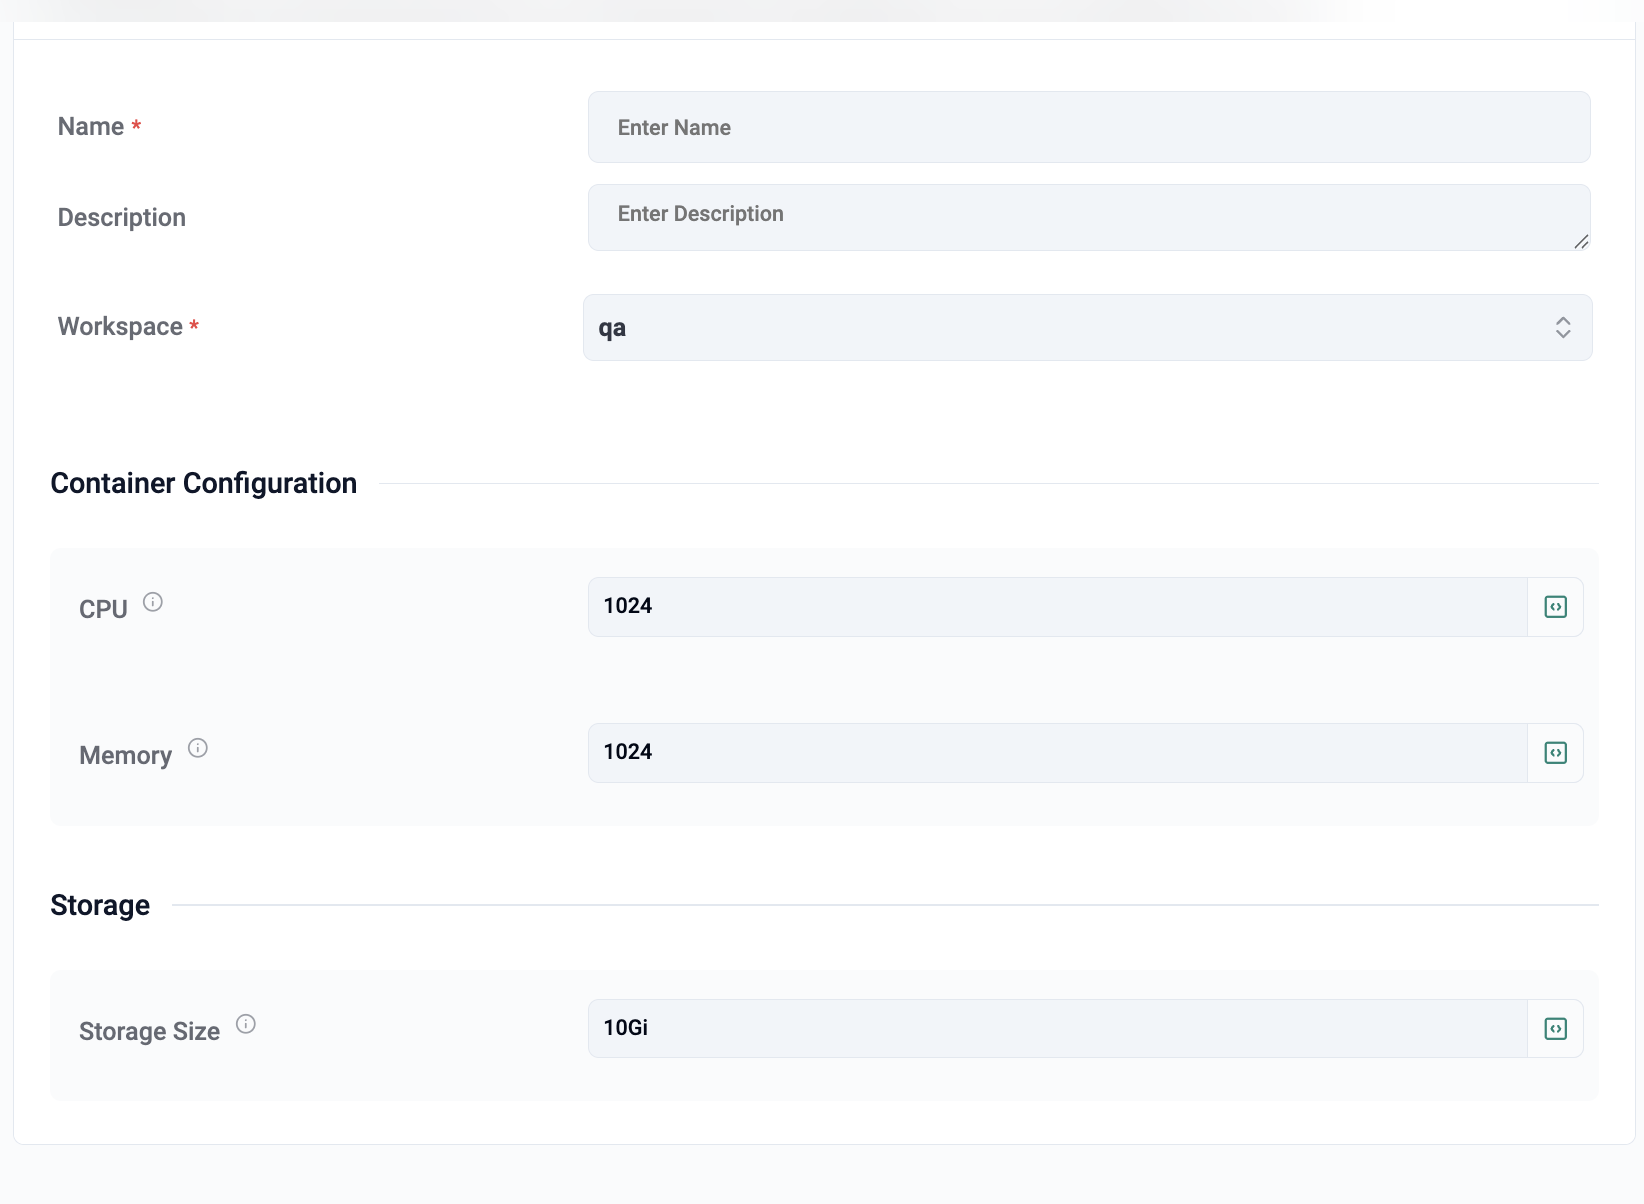The image size is (1644, 1204).
Task: Click the Storage Size field showing 10Gi
Action: point(1057,1029)
